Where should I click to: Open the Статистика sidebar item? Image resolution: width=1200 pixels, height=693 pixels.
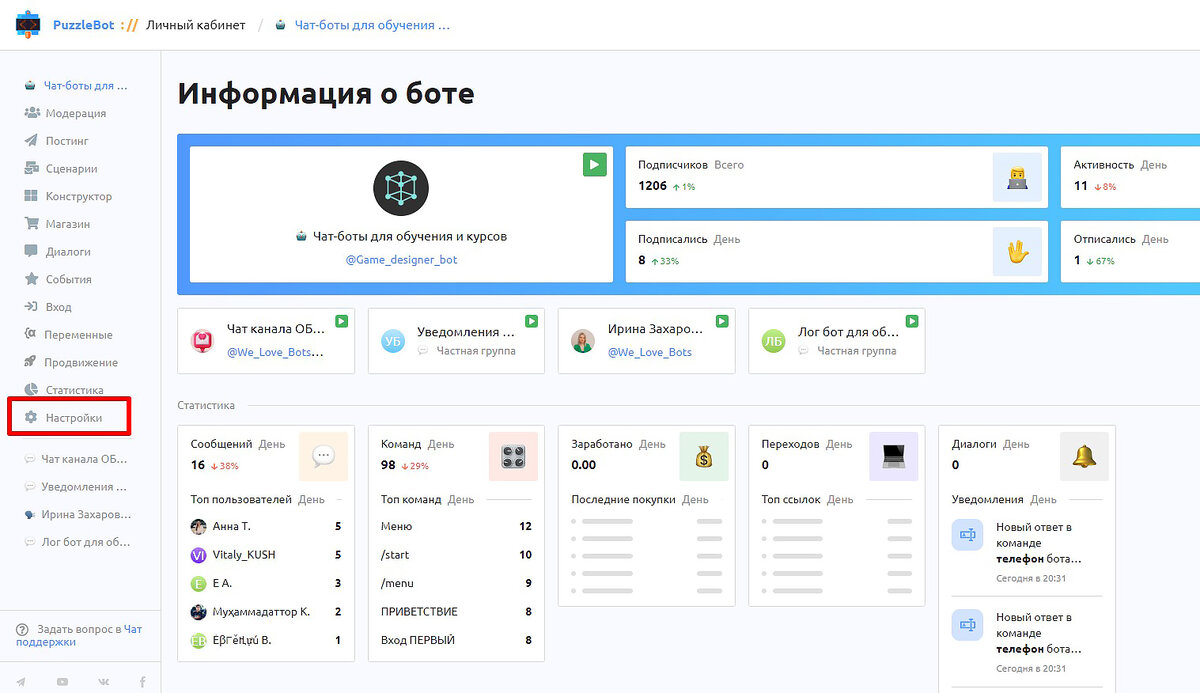pos(74,390)
